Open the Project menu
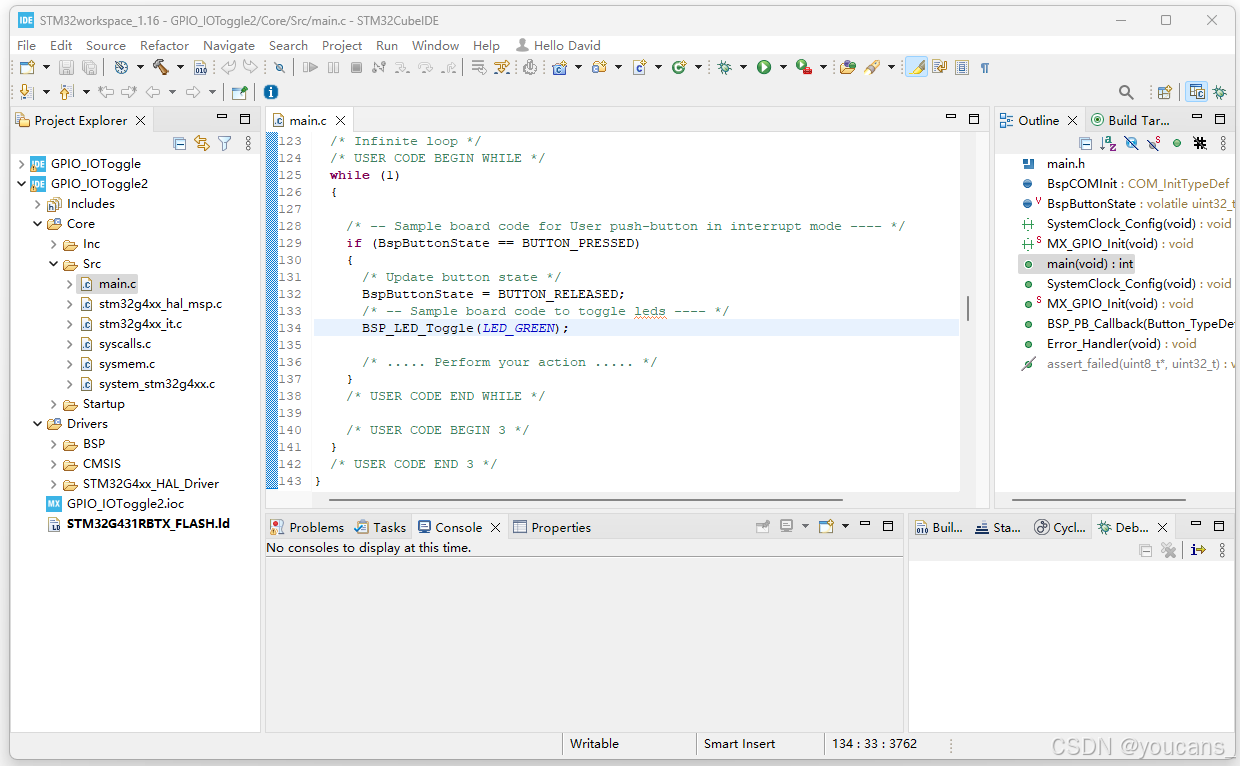Image resolution: width=1240 pixels, height=766 pixels. pos(342,45)
